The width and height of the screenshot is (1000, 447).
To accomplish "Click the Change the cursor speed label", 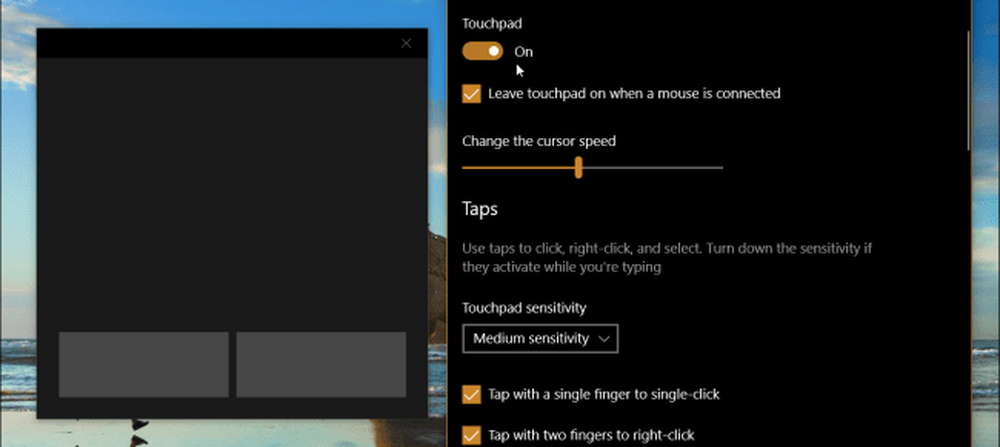I will coord(539,141).
